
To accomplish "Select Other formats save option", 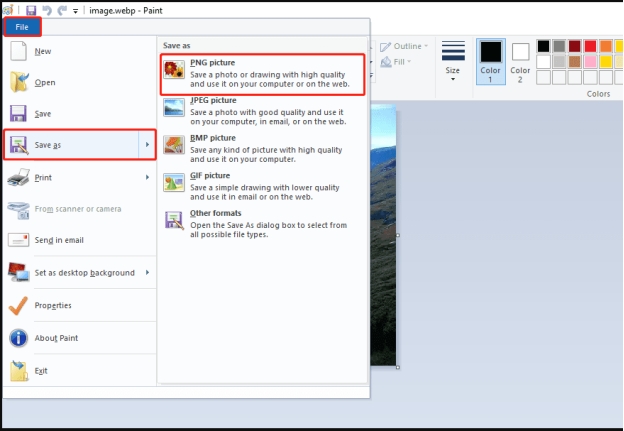I will (x=262, y=224).
